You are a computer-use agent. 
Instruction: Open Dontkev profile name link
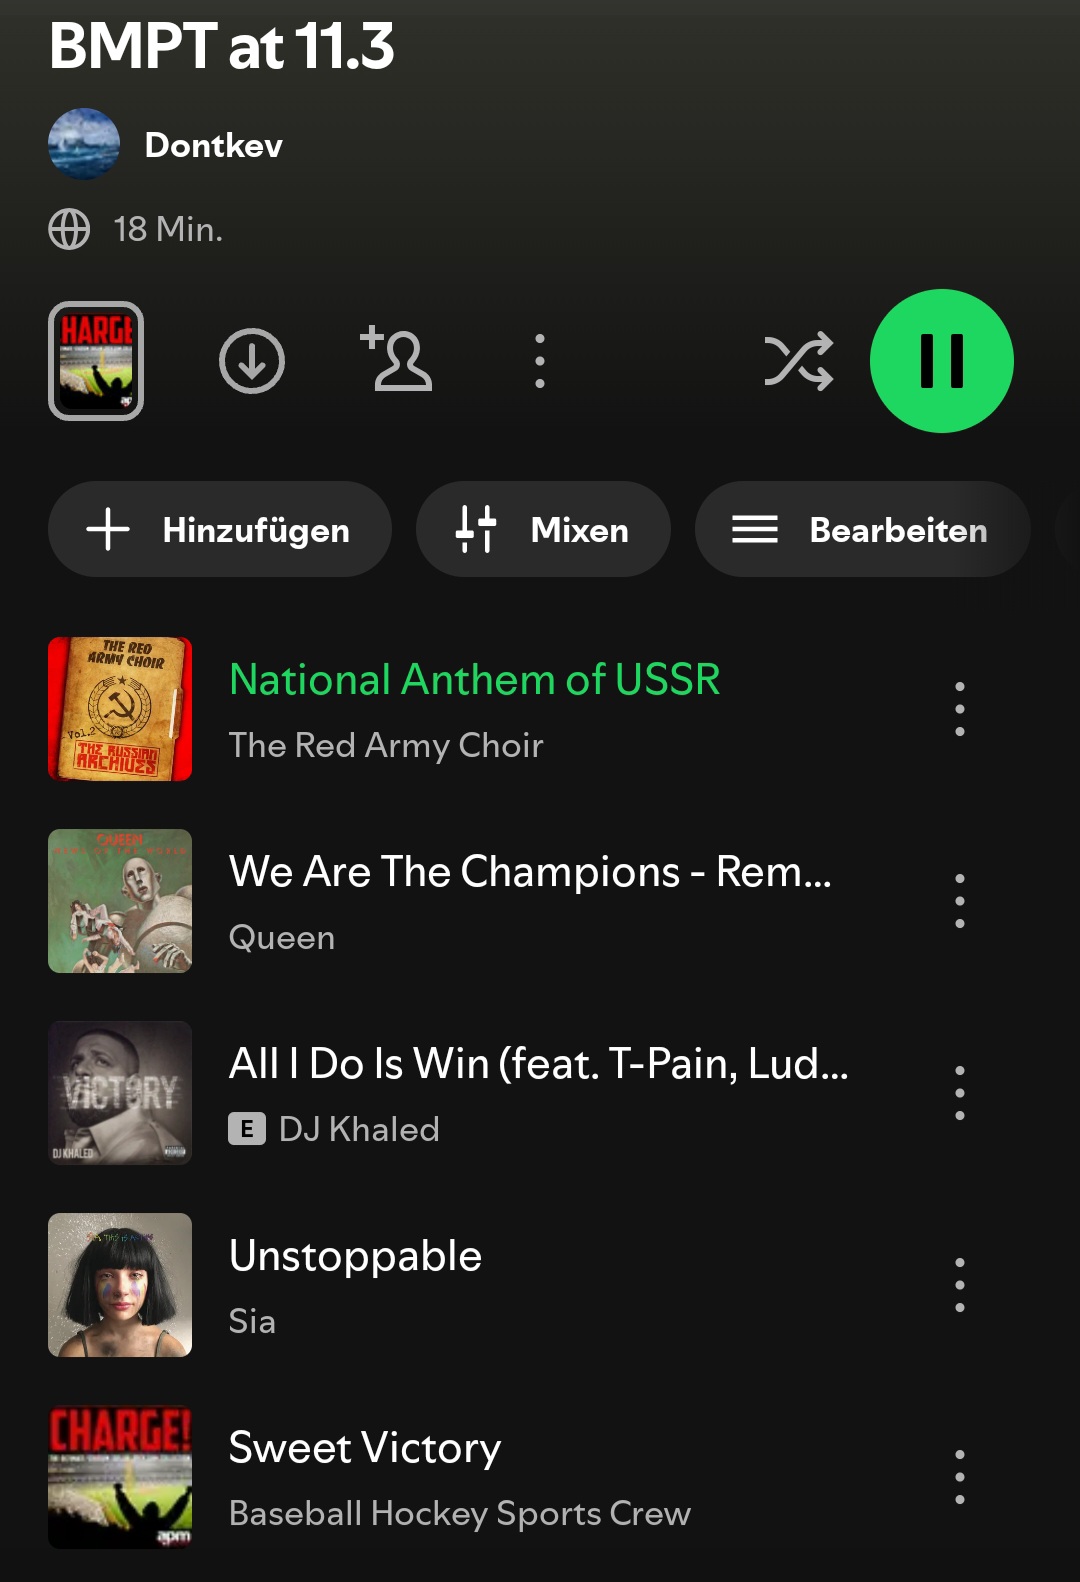coord(214,145)
